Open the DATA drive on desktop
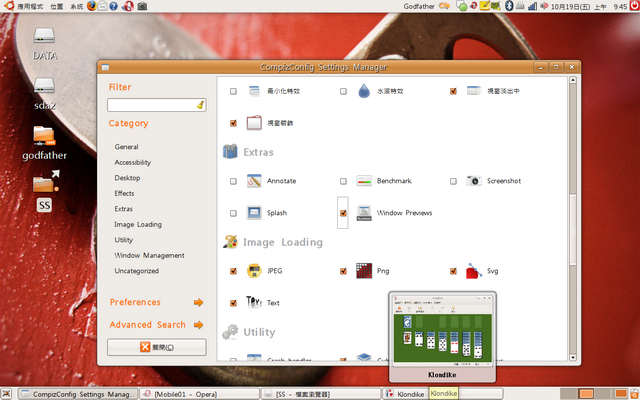Screen dimensions: 640x400 (44, 43)
